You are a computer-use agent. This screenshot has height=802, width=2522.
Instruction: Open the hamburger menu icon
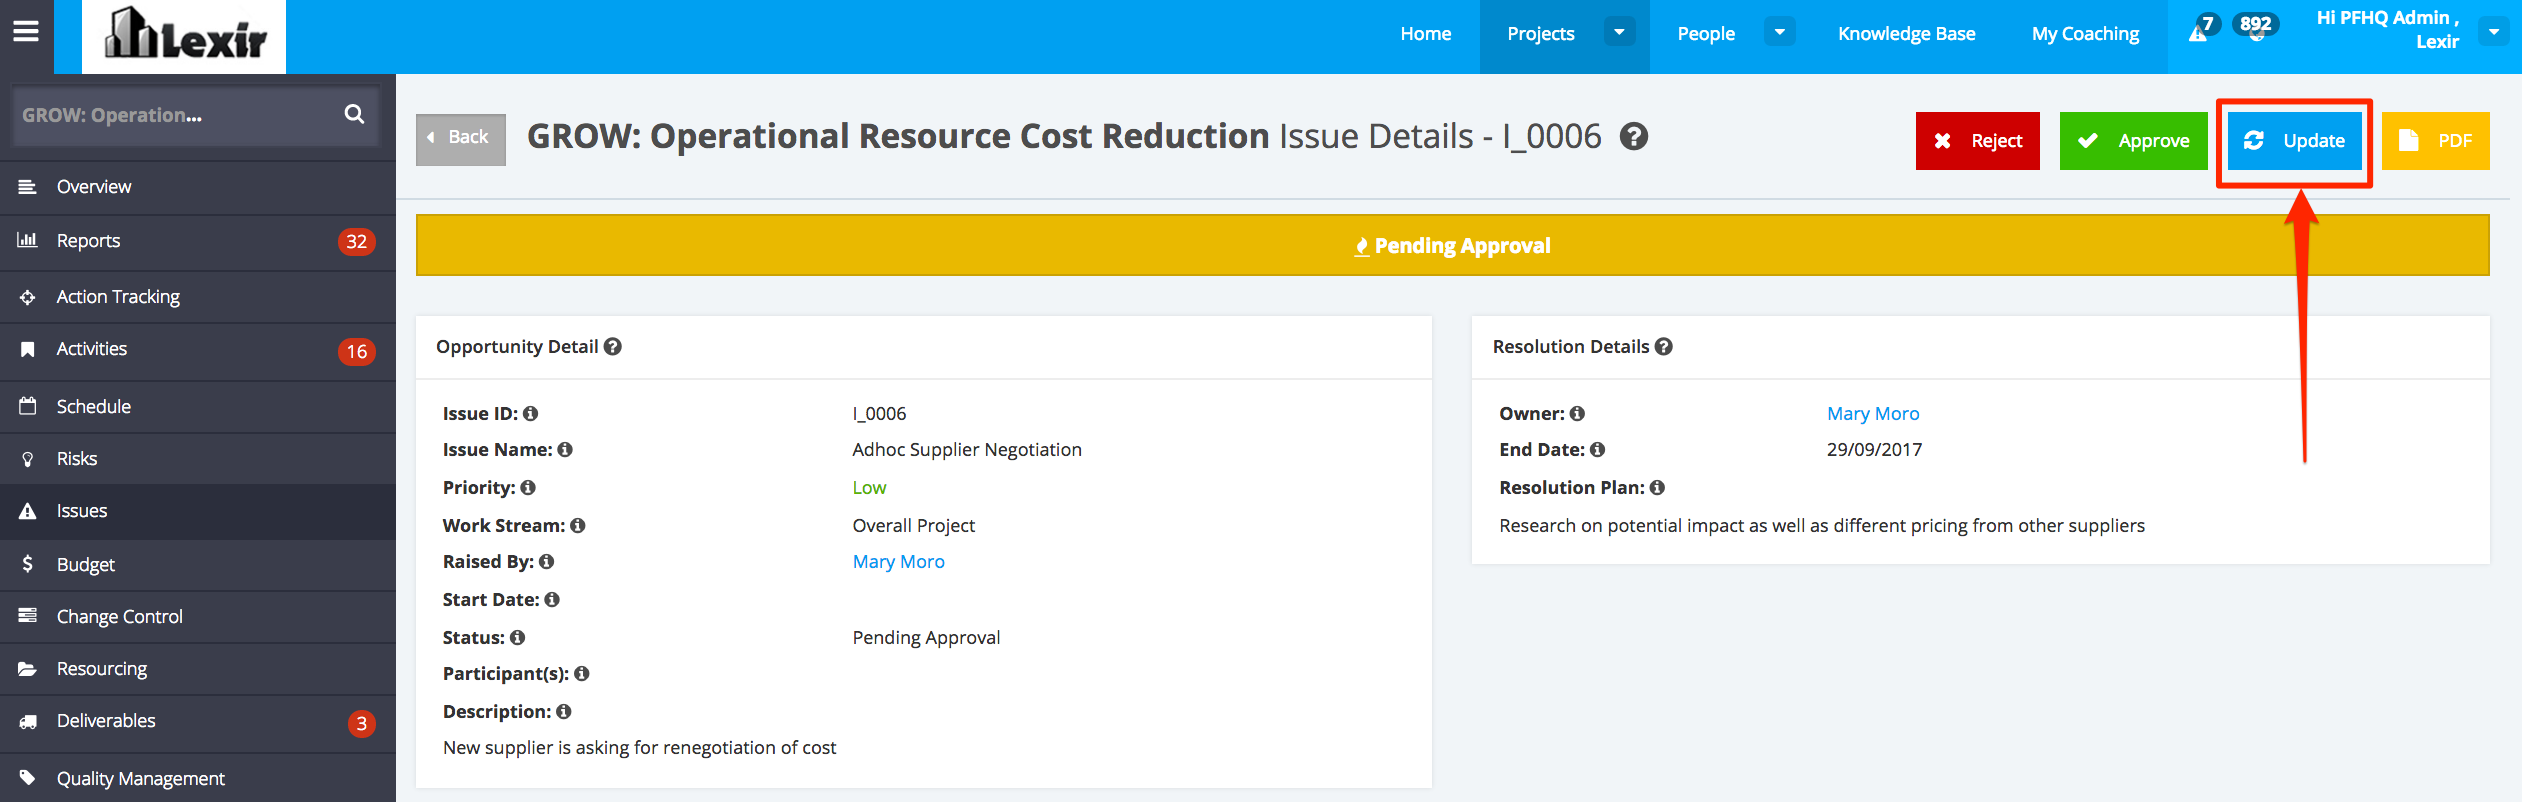click(x=26, y=32)
